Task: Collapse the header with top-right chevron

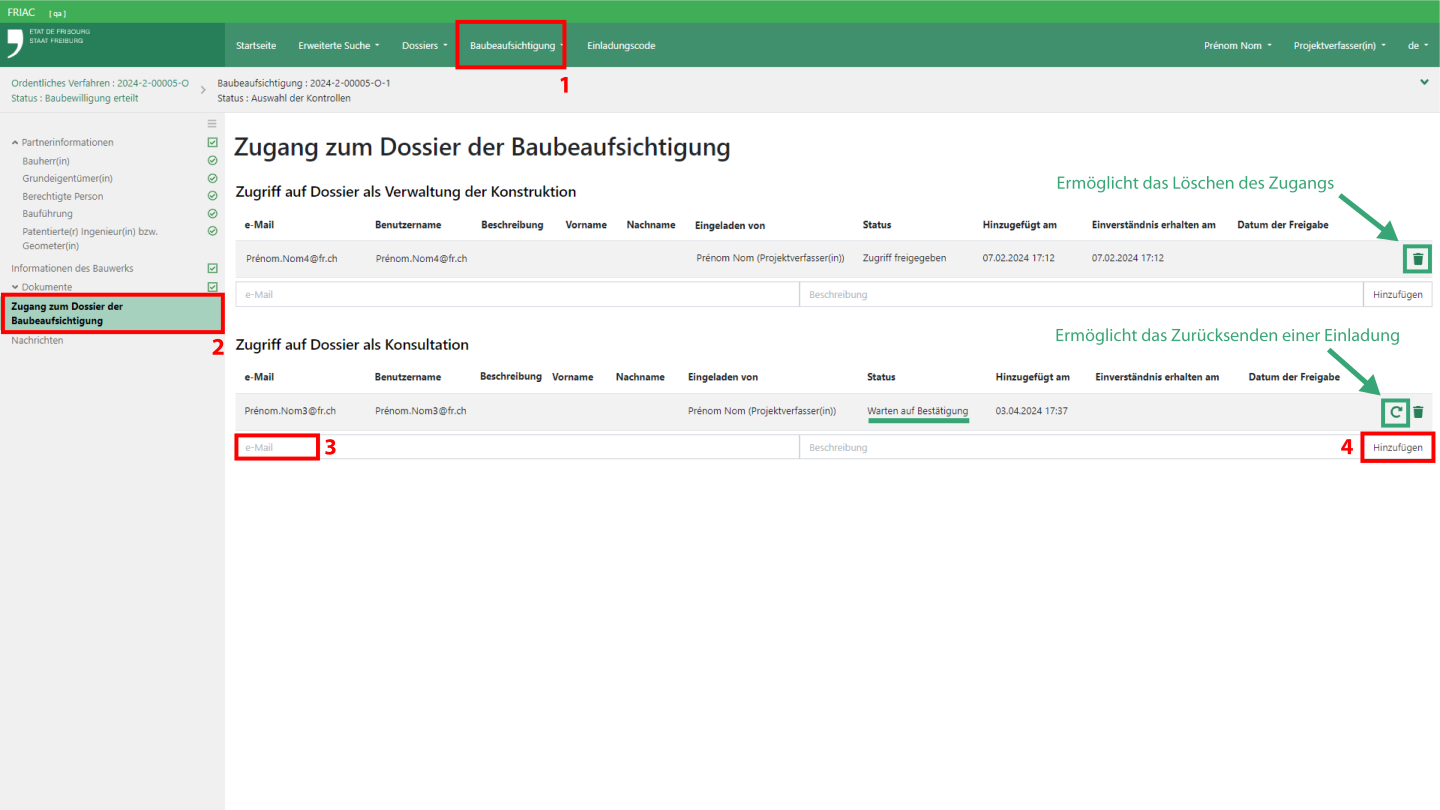Action: (x=1424, y=82)
